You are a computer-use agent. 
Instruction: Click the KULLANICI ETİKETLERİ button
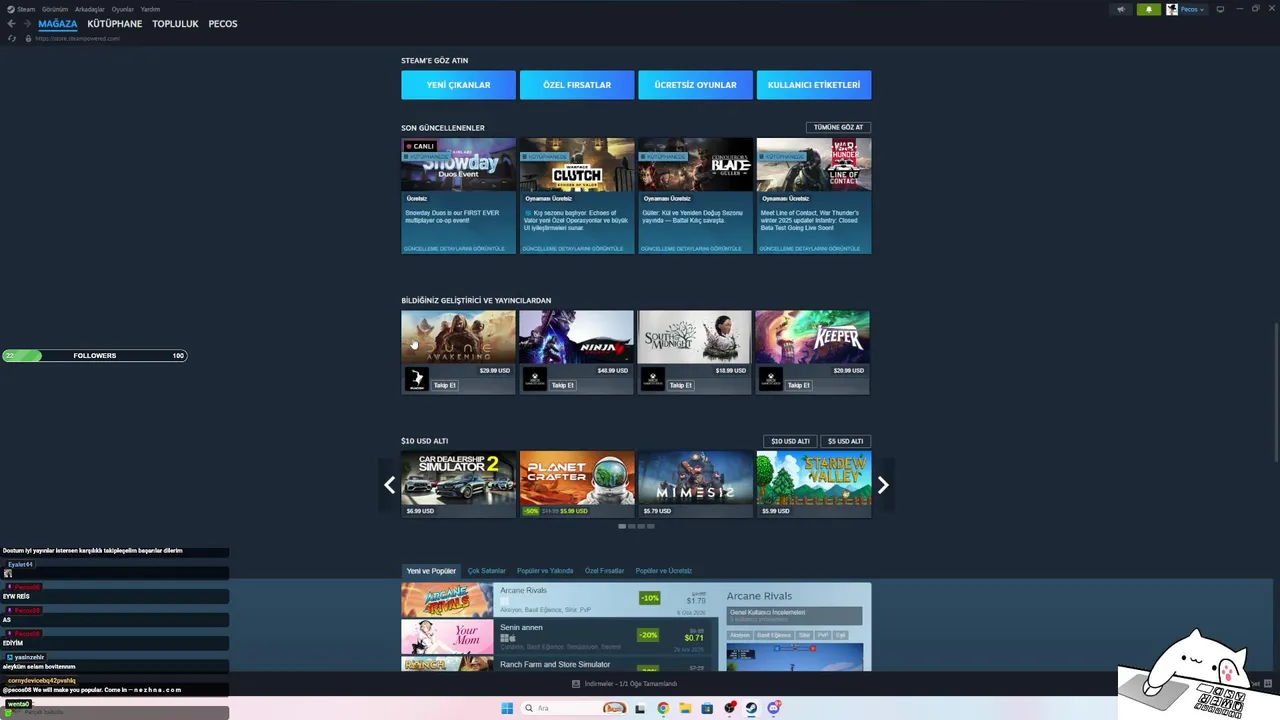pyautogui.click(x=814, y=85)
